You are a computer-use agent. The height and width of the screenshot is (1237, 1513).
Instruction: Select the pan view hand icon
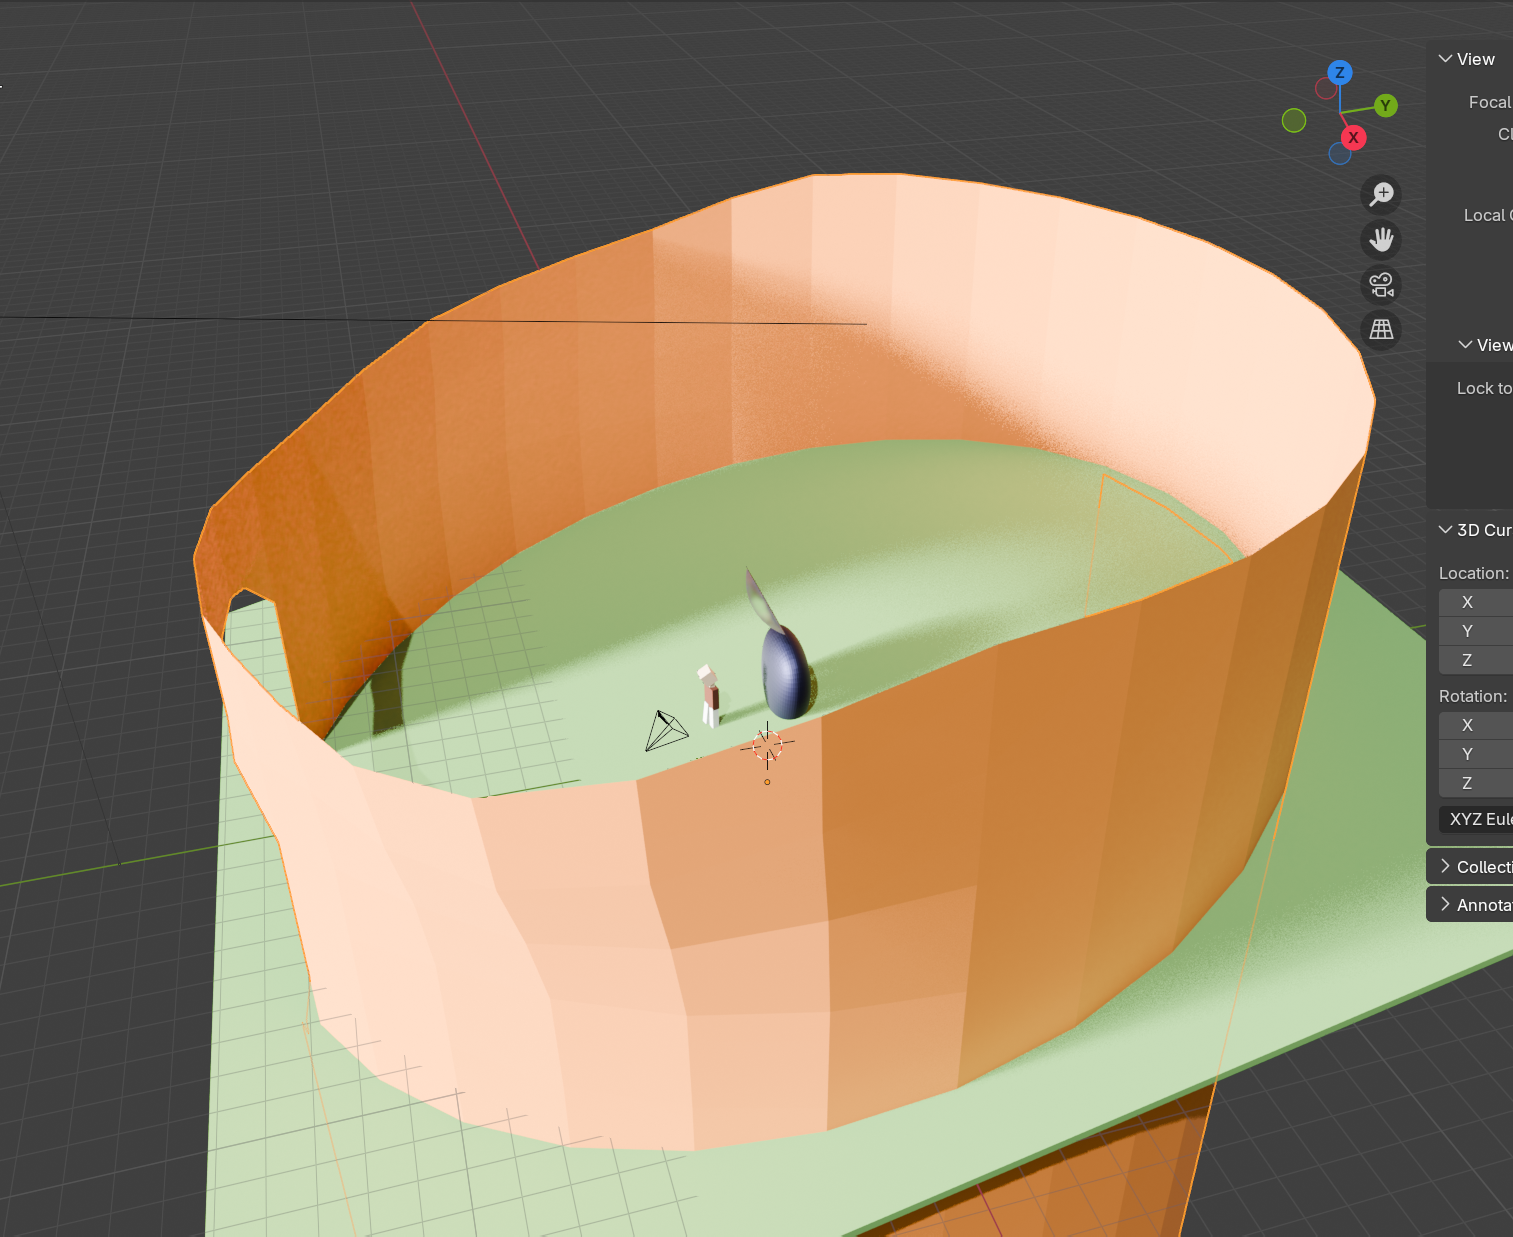[1380, 239]
